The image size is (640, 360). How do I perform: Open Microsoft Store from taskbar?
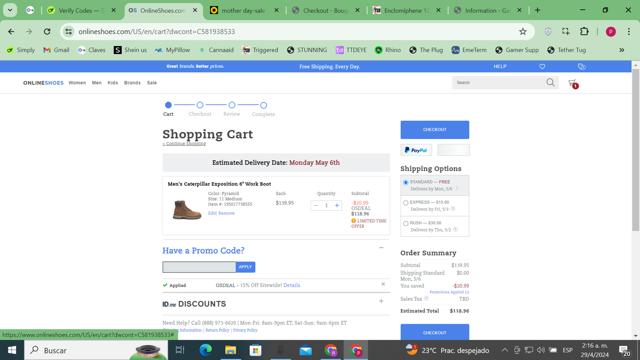(256, 350)
